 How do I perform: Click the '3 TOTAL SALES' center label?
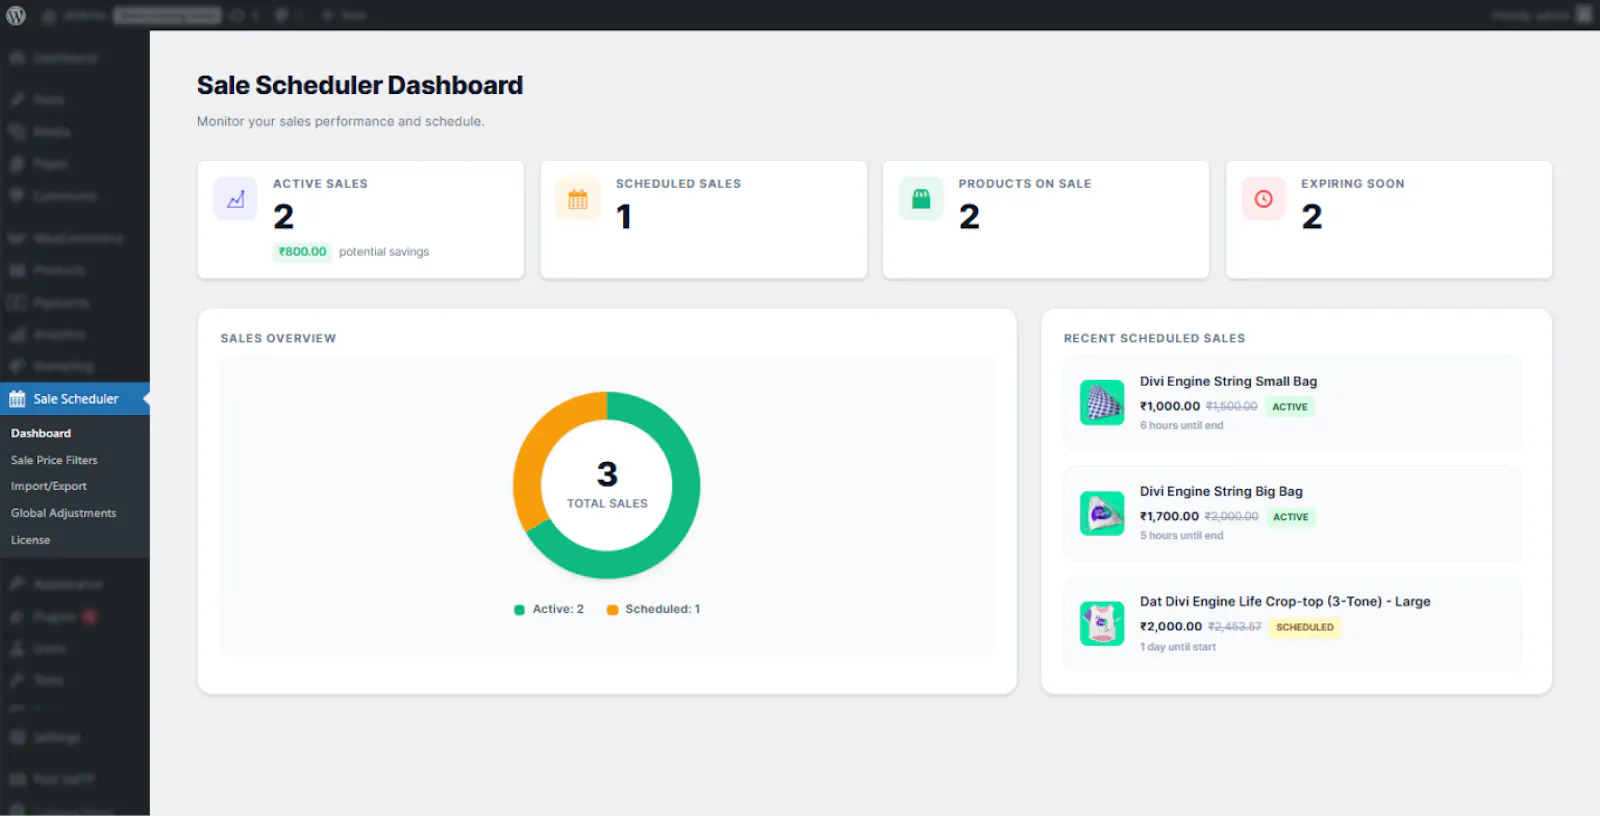(x=607, y=485)
